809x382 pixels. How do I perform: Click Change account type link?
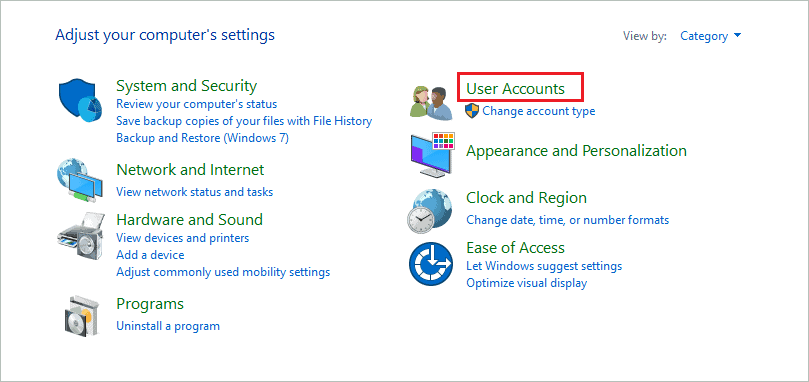pyautogui.click(x=539, y=111)
